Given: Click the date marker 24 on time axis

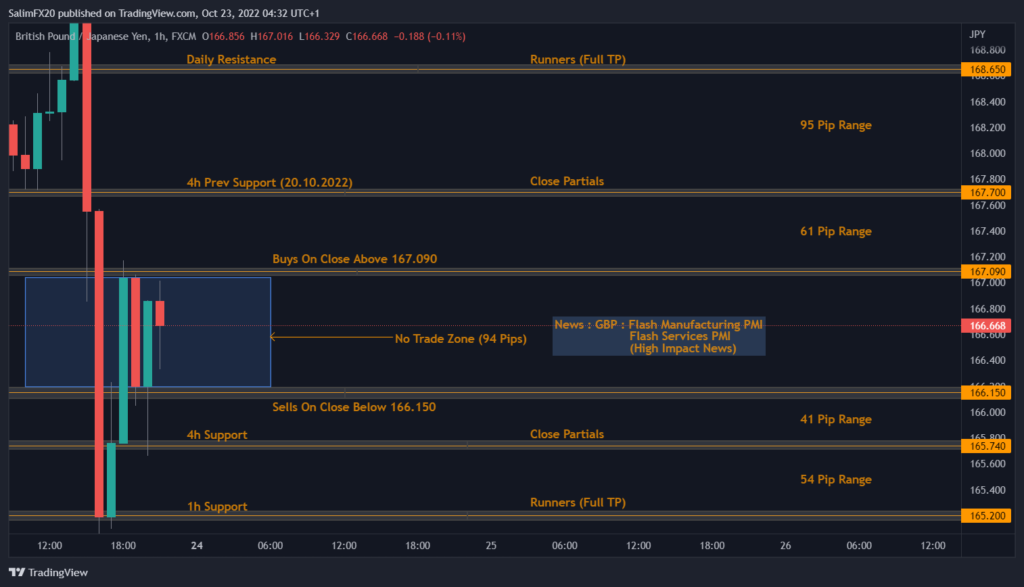Looking at the screenshot, I should click(197, 546).
